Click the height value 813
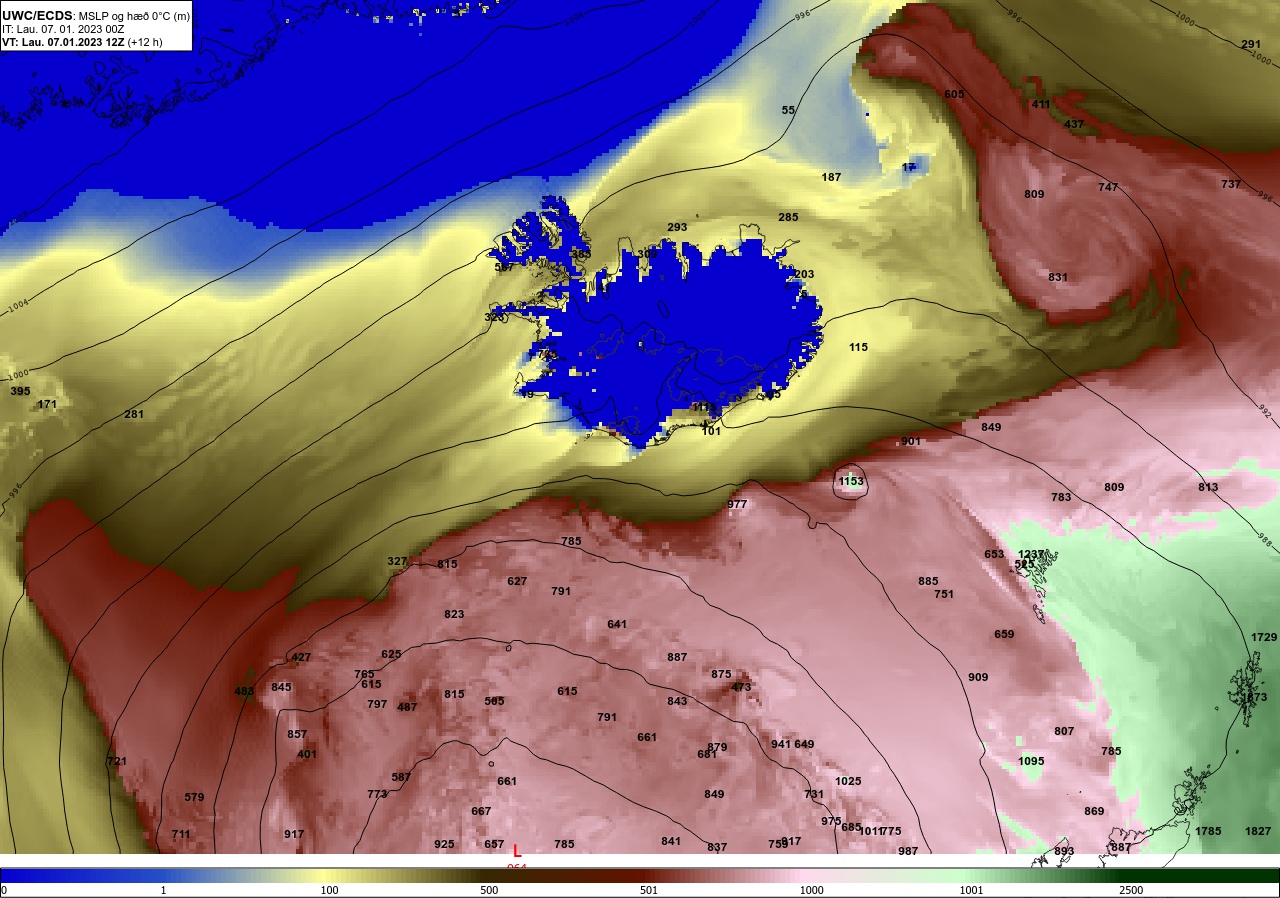This screenshot has width=1280, height=898. (x=1208, y=487)
